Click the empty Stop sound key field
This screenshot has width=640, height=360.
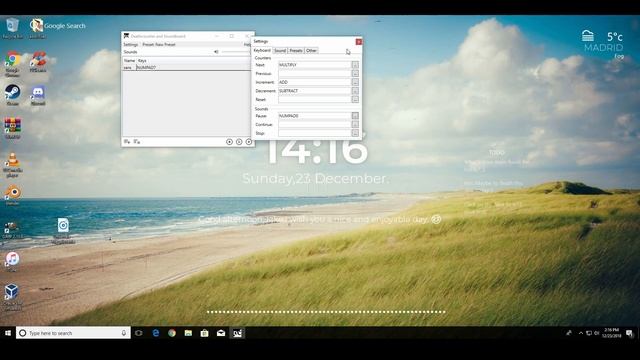[315, 133]
